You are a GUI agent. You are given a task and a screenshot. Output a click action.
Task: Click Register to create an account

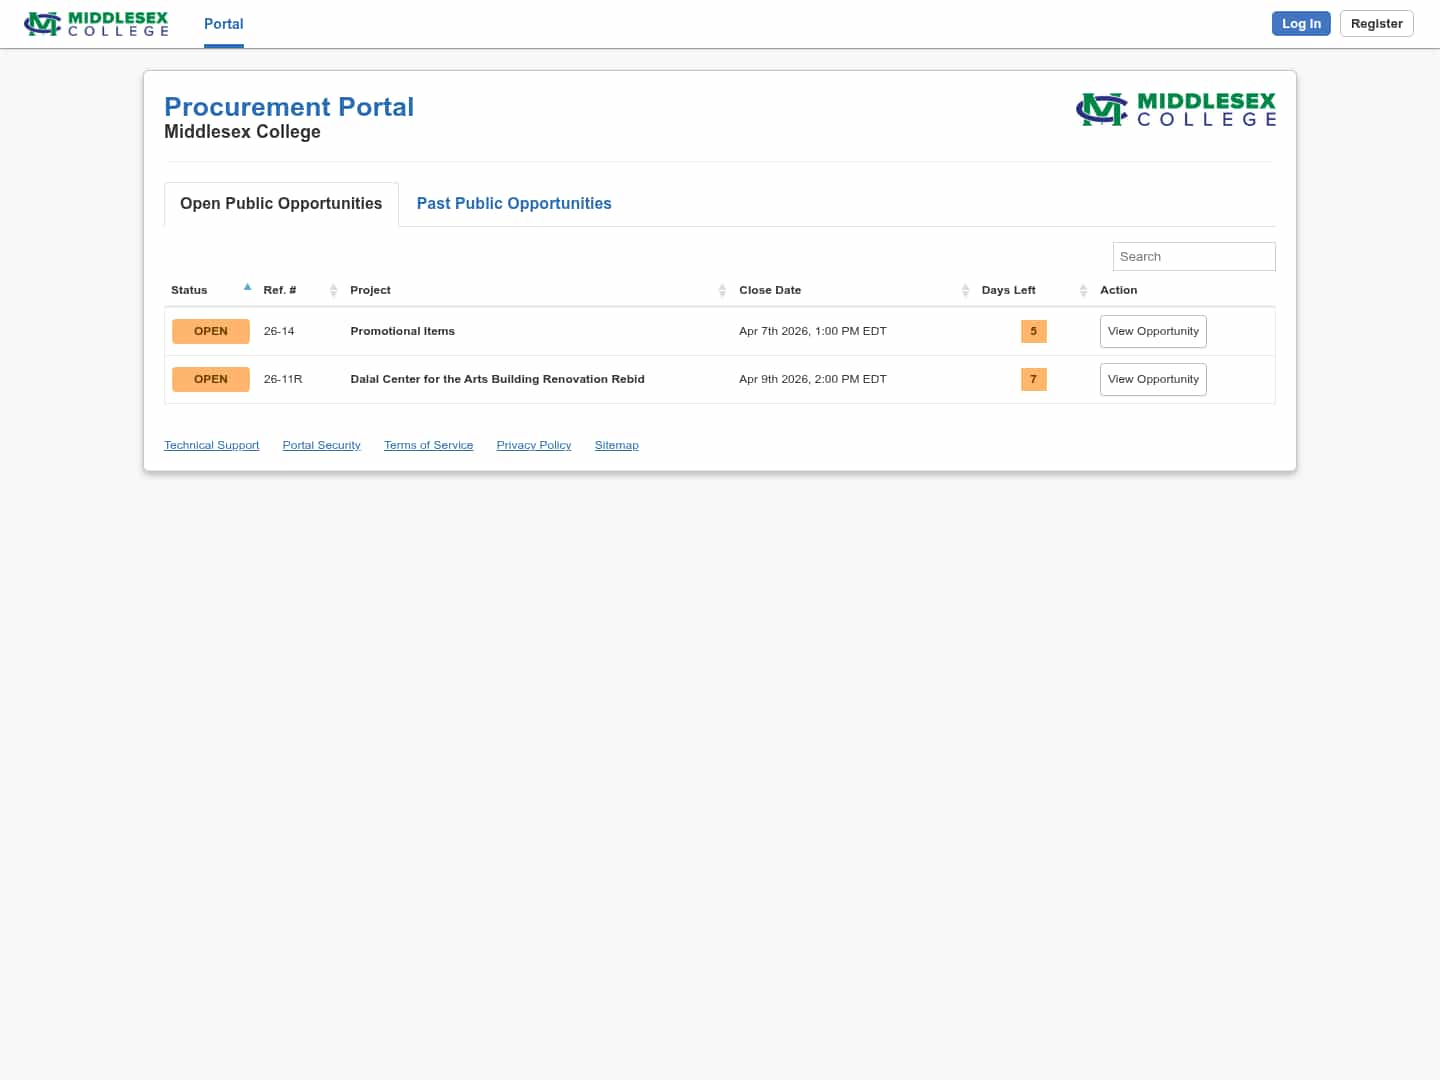[1376, 23]
